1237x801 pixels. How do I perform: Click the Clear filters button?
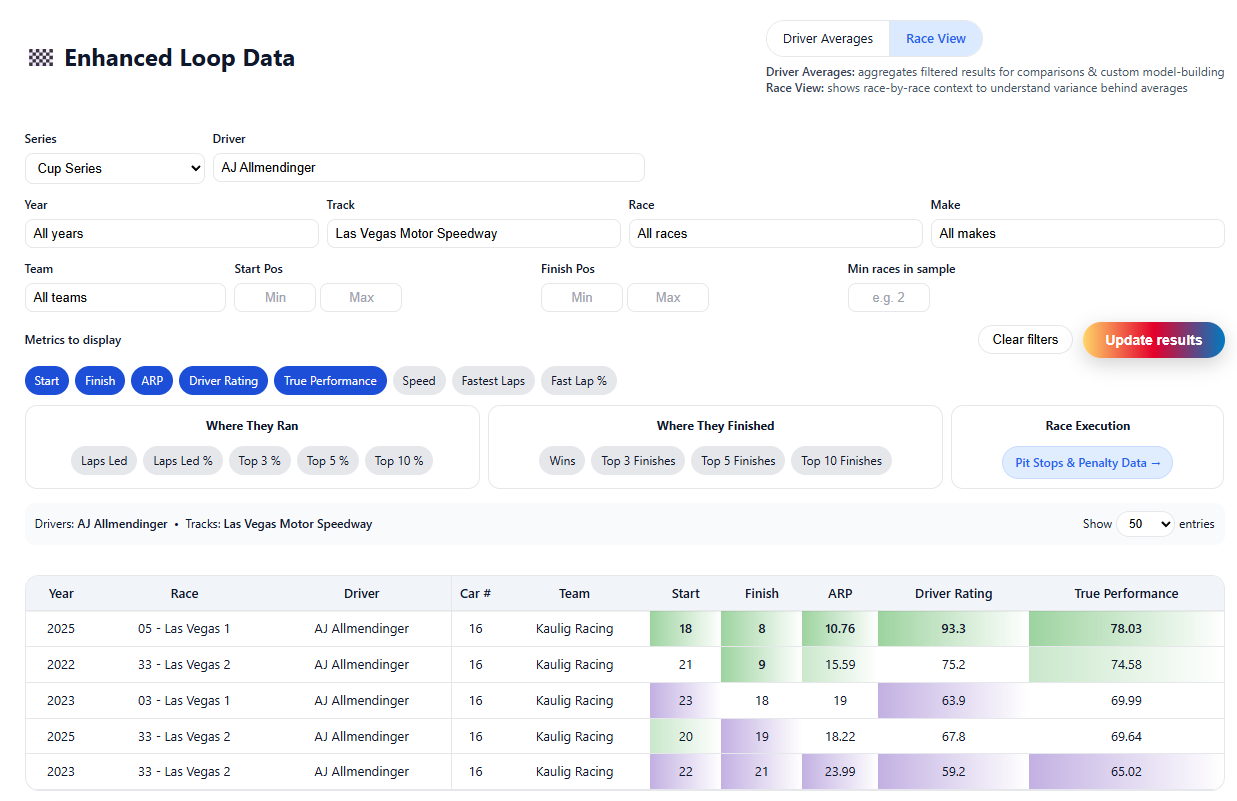(1024, 340)
